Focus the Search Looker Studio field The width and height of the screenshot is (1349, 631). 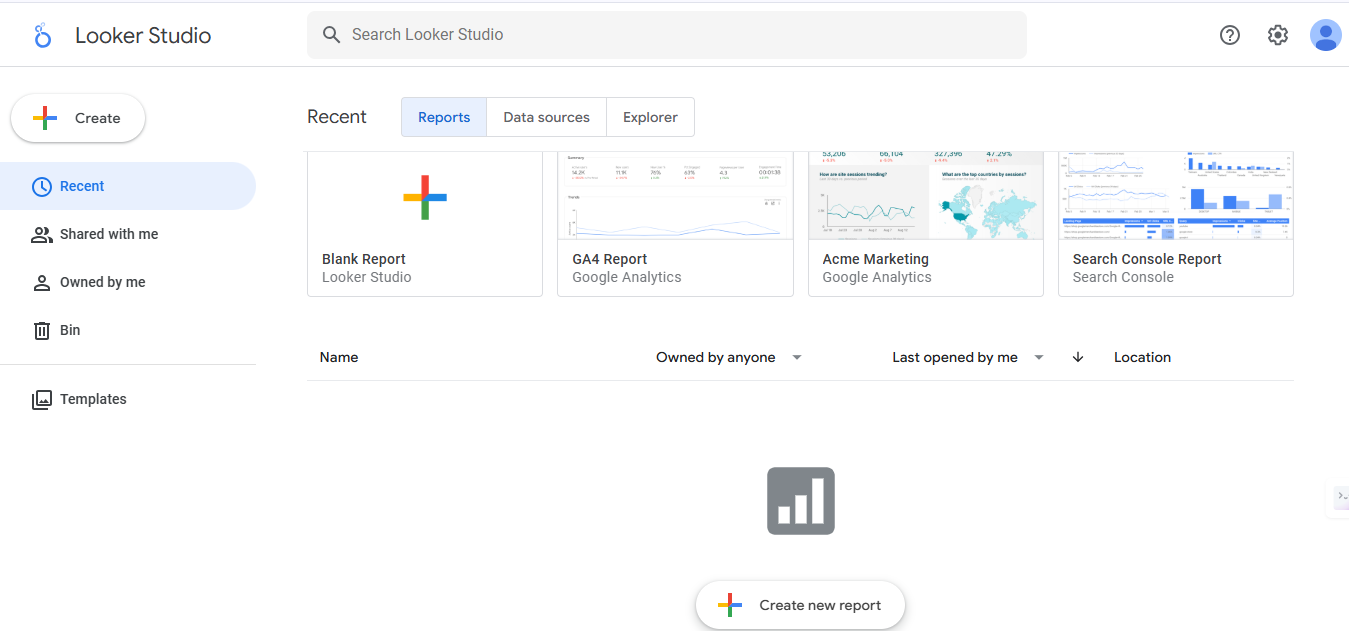(667, 35)
